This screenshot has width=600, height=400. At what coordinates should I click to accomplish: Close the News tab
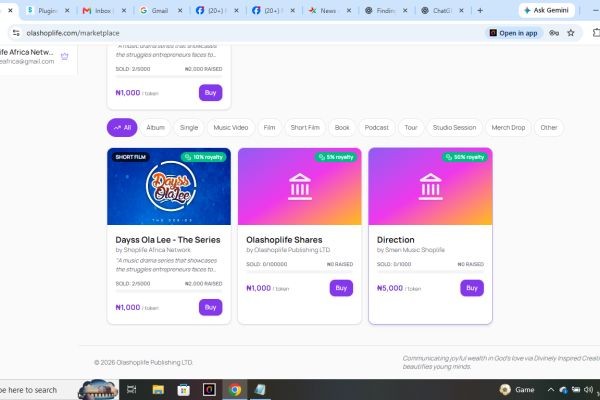point(349,11)
